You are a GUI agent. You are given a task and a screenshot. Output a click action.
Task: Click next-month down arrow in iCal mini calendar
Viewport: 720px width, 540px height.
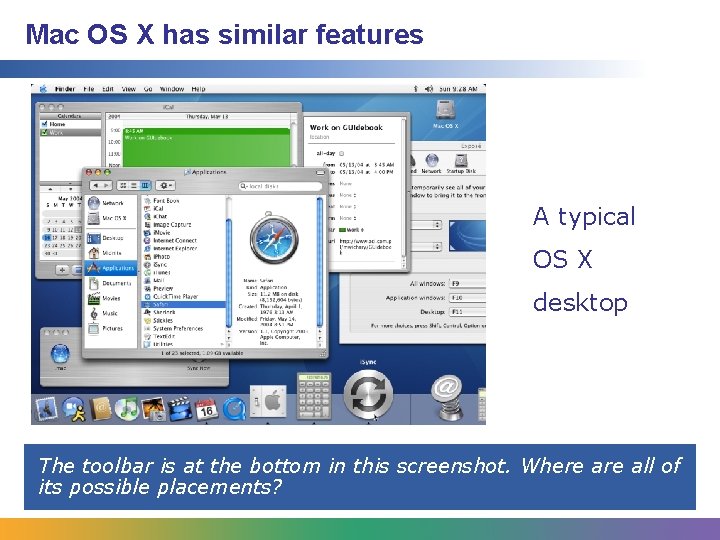point(70,189)
